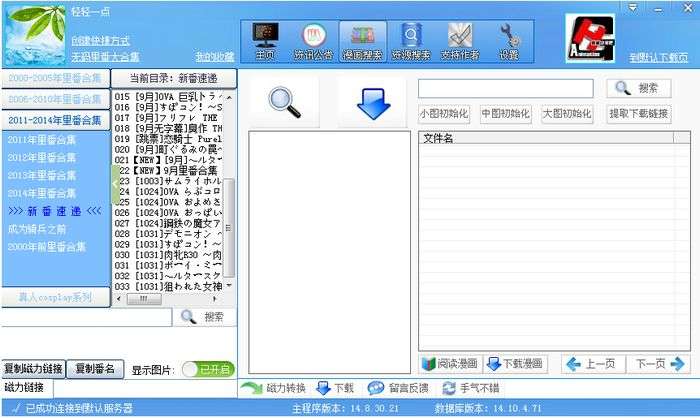Focus the top-right search input field
The height and width of the screenshot is (418, 700).
coord(505,88)
